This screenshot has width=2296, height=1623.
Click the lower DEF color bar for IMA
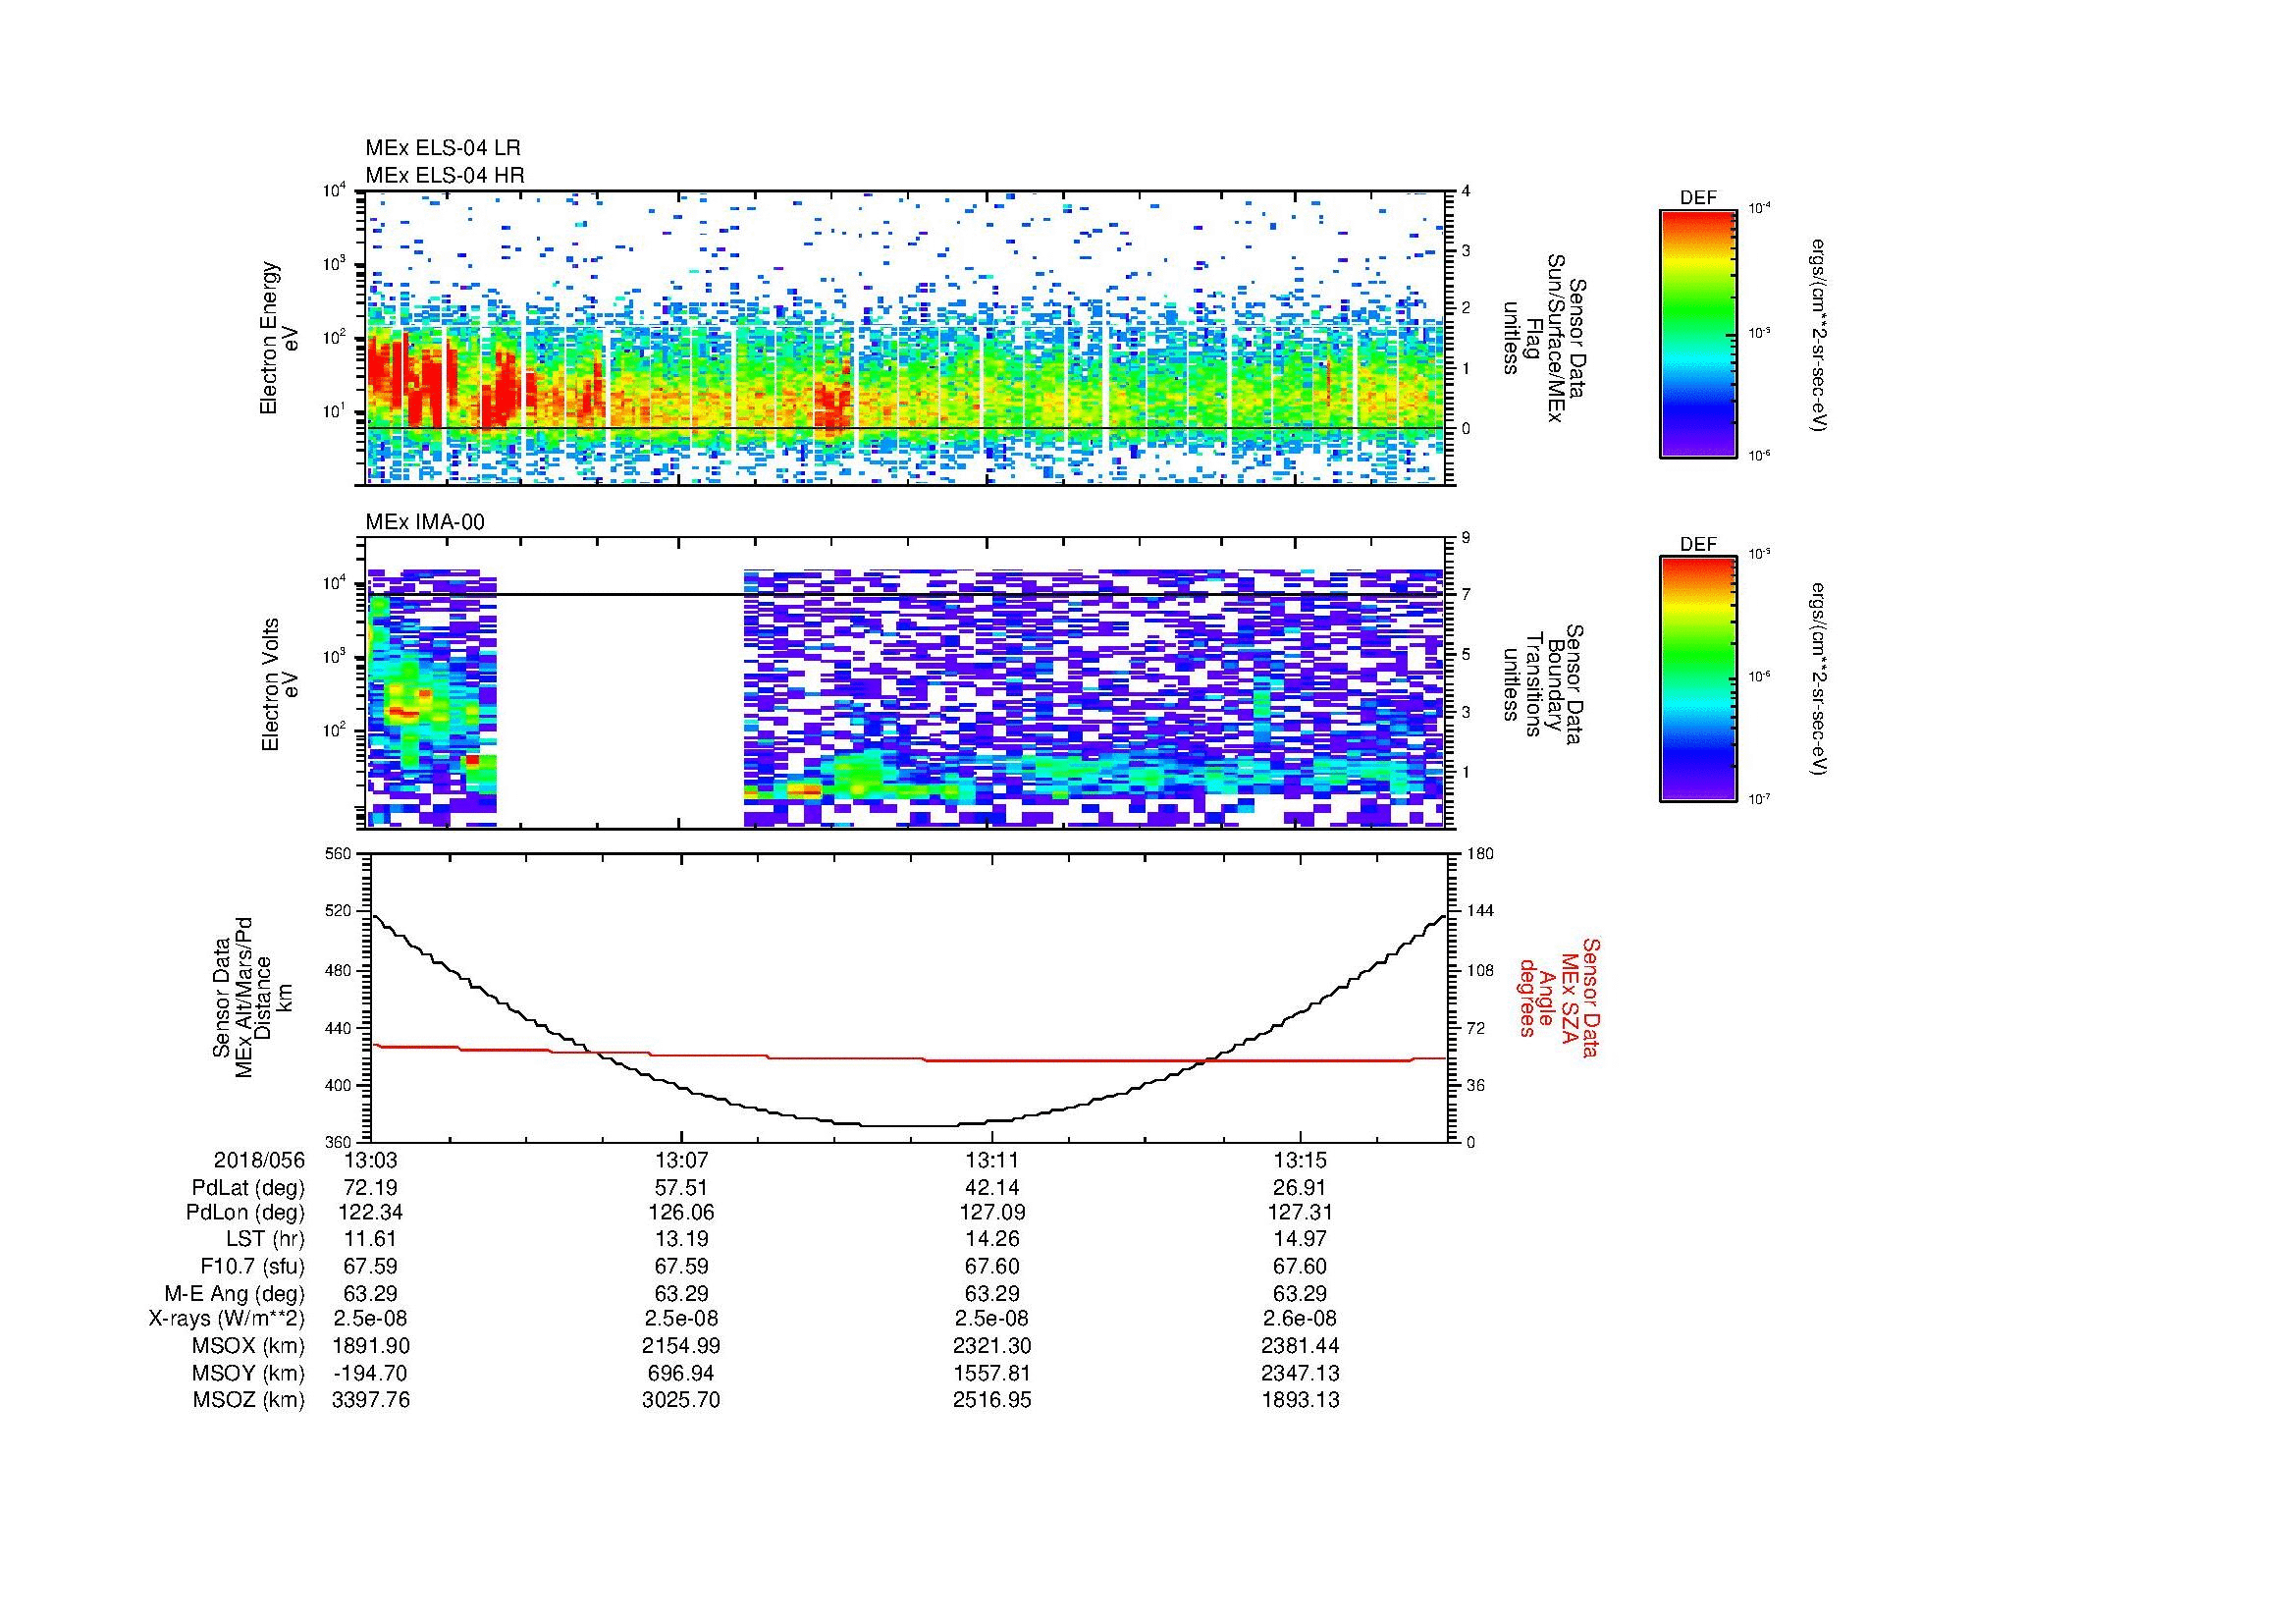pos(1698,679)
